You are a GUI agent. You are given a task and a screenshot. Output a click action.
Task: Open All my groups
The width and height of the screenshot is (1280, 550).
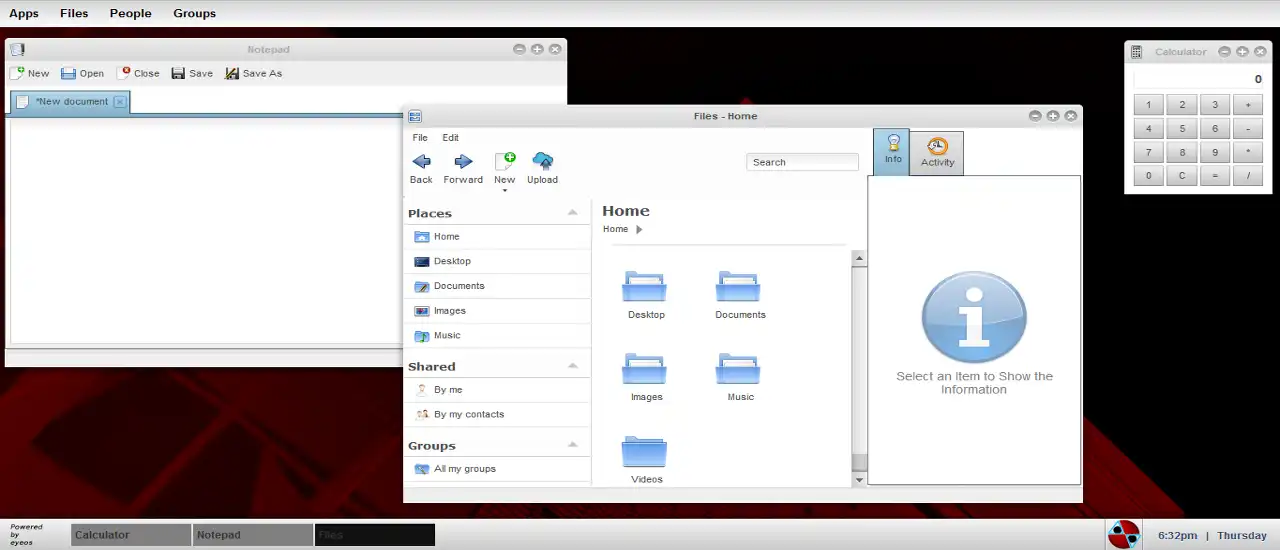click(498, 469)
